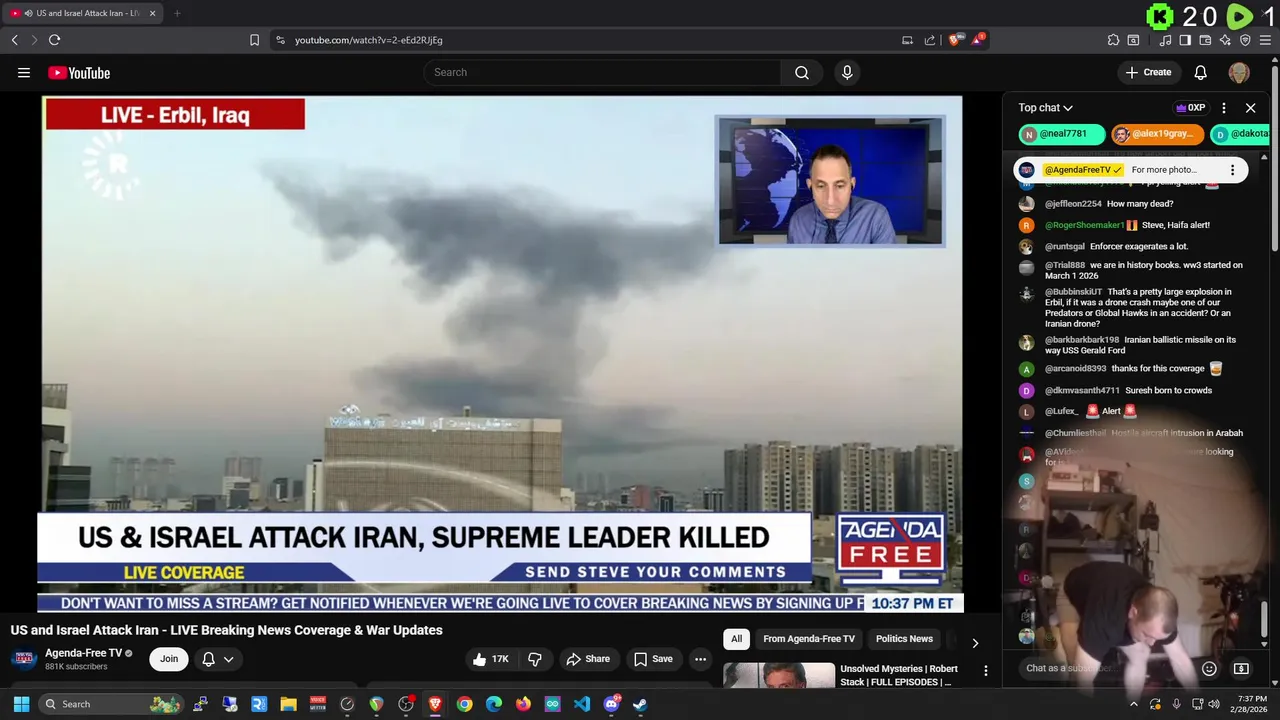Show hidden system tray icons chevron

1133,704
